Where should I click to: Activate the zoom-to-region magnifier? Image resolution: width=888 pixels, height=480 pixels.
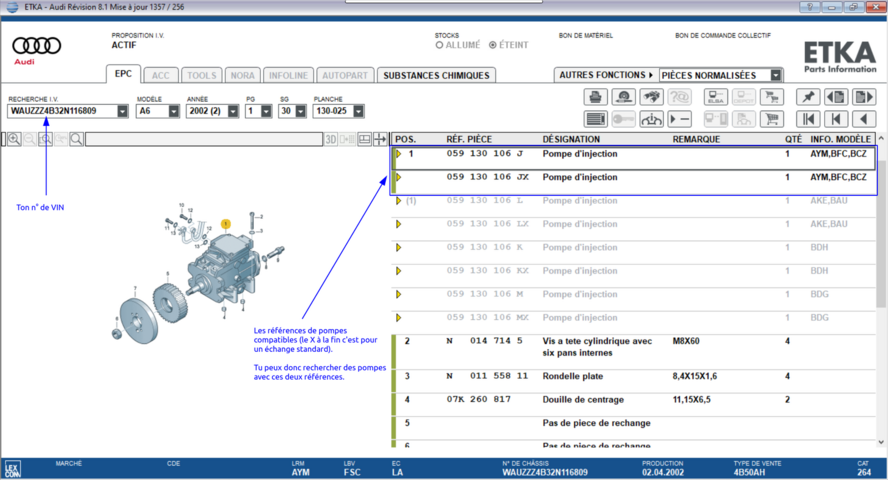45,139
